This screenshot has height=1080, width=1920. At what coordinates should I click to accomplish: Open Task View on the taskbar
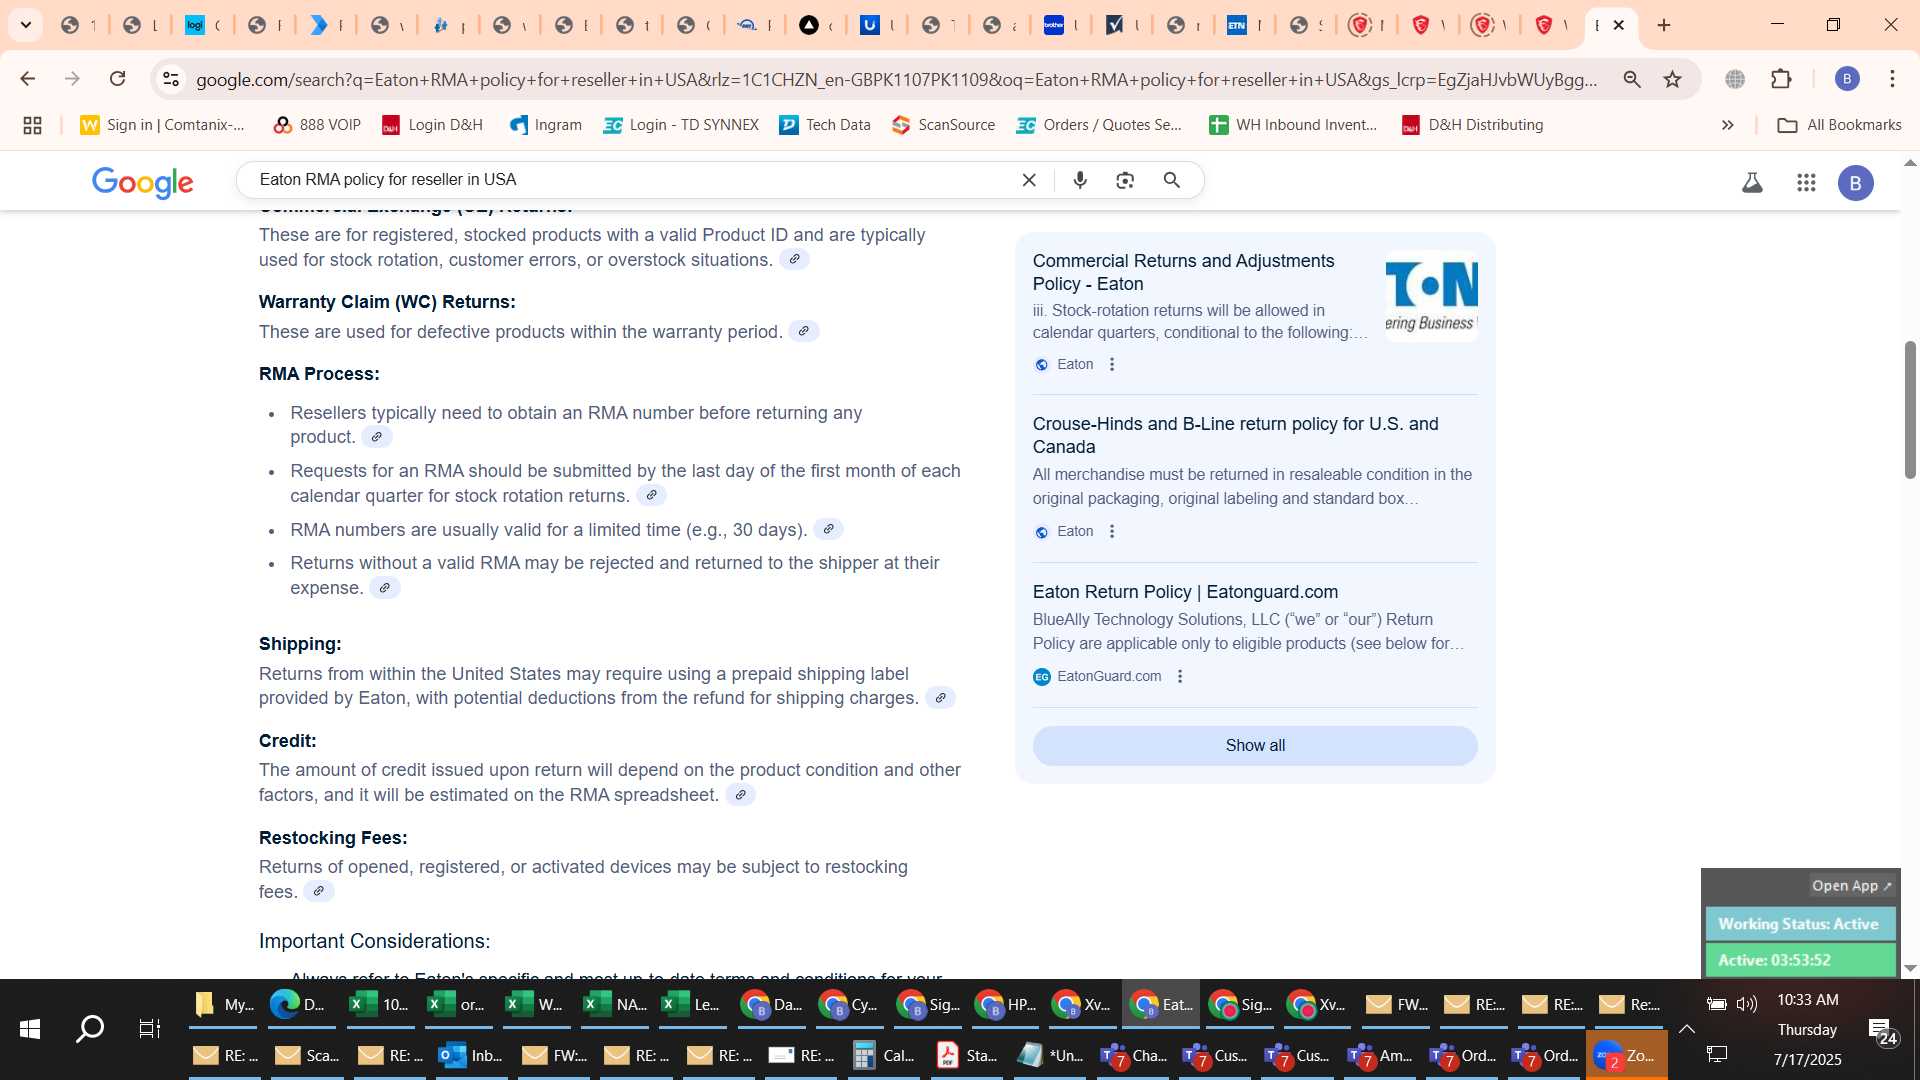tap(149, 1029)
